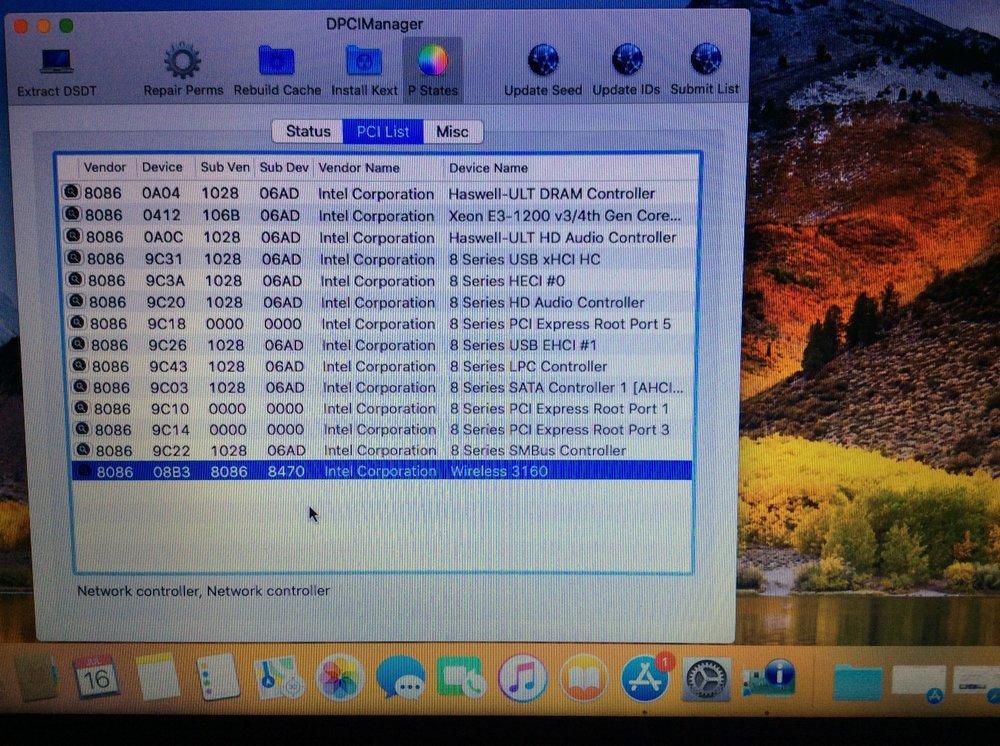Image resolution: width=1000 pixels, height=746 pixels.
Task: Open P States color wheel icon
Action: [432, 62]
